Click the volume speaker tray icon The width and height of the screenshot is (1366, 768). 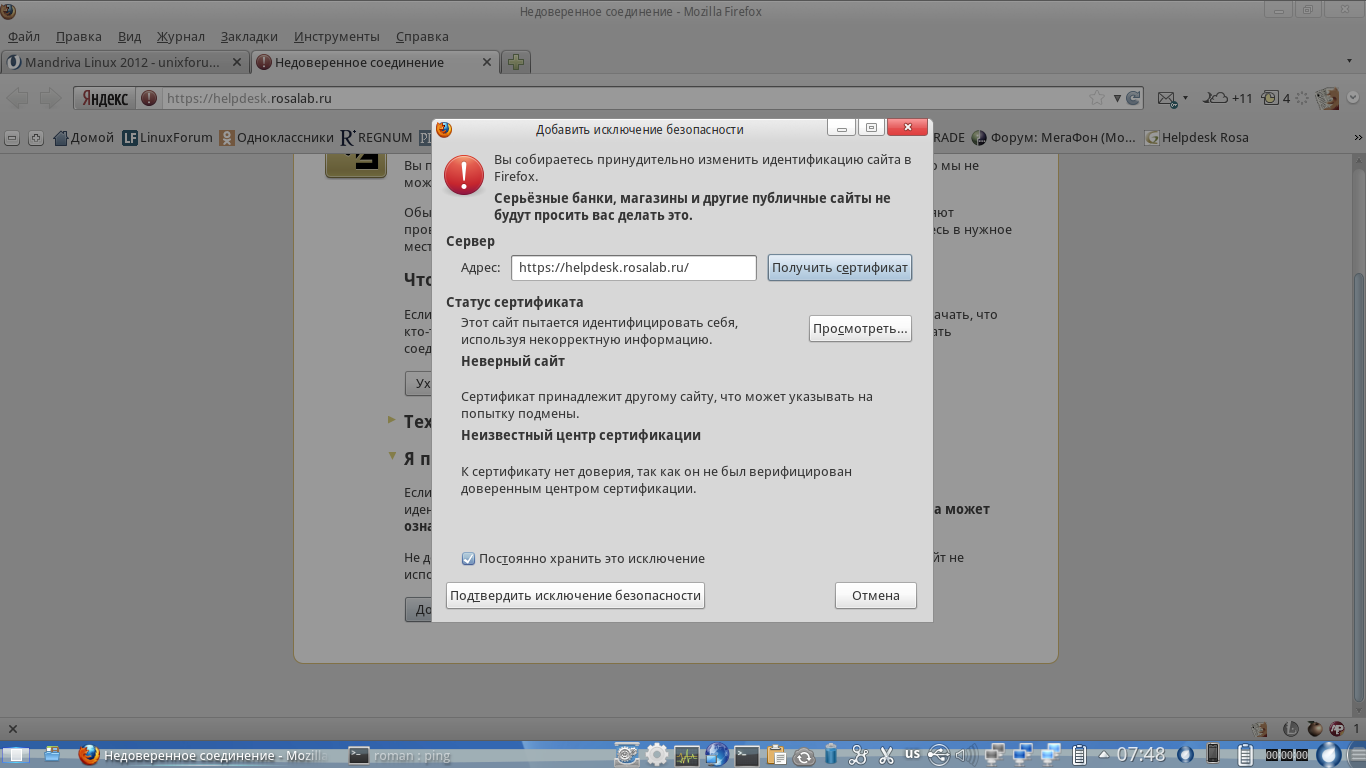(x=966, y=755)
